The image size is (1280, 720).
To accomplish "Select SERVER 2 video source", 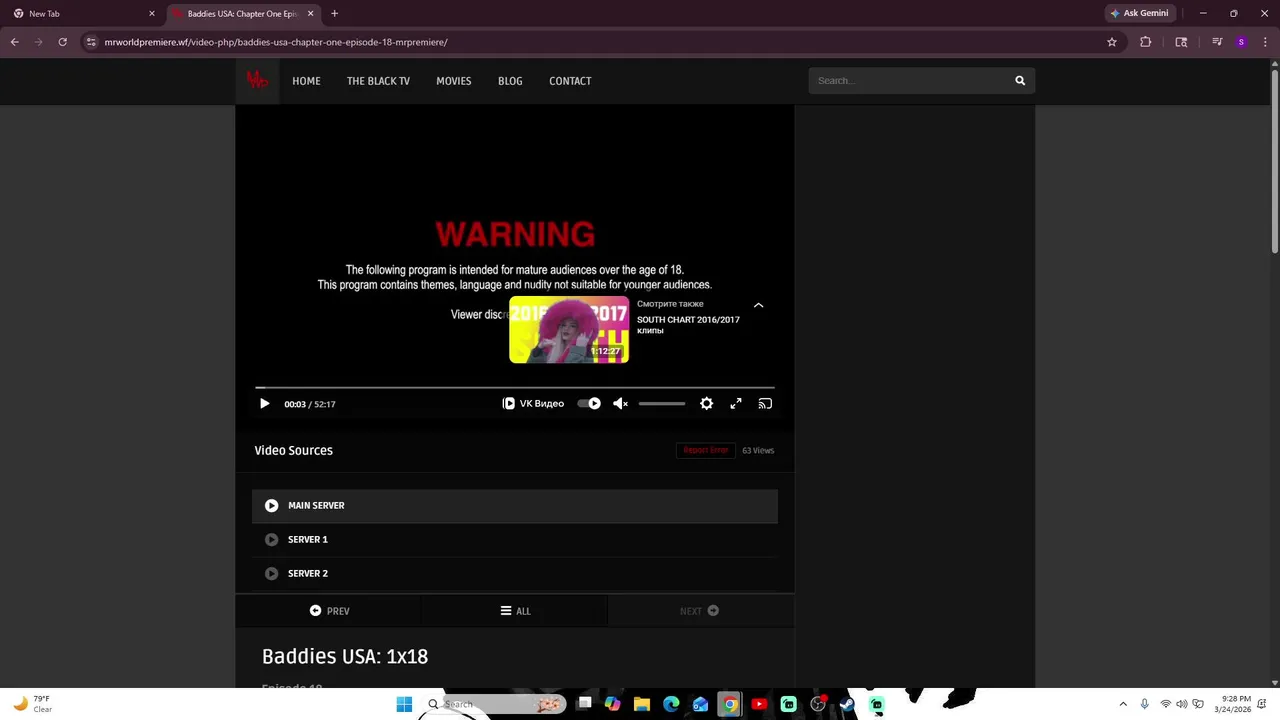I will tap(515, 574).
